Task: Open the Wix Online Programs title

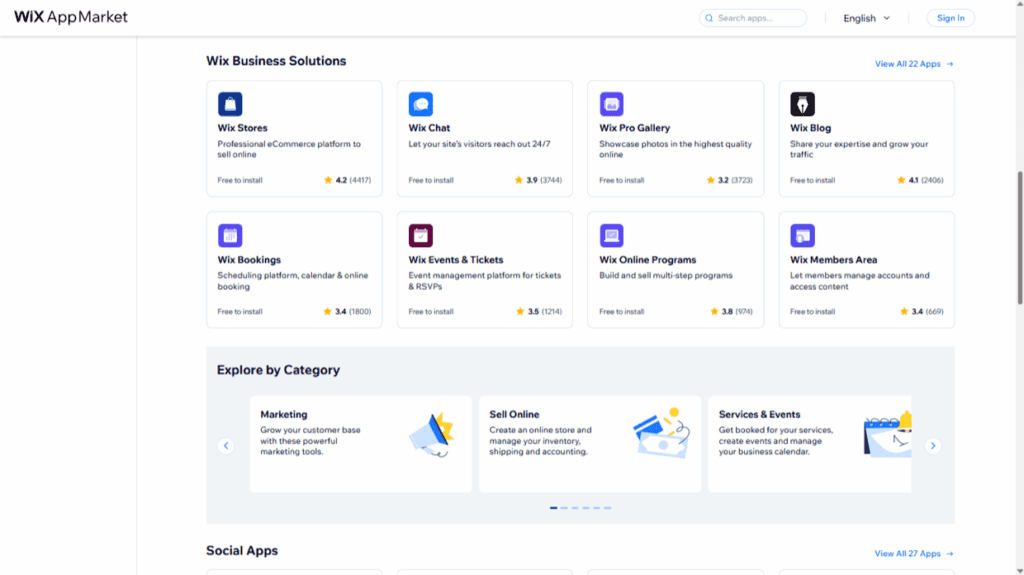Action: pyautogui.click(x=648, y=259)
